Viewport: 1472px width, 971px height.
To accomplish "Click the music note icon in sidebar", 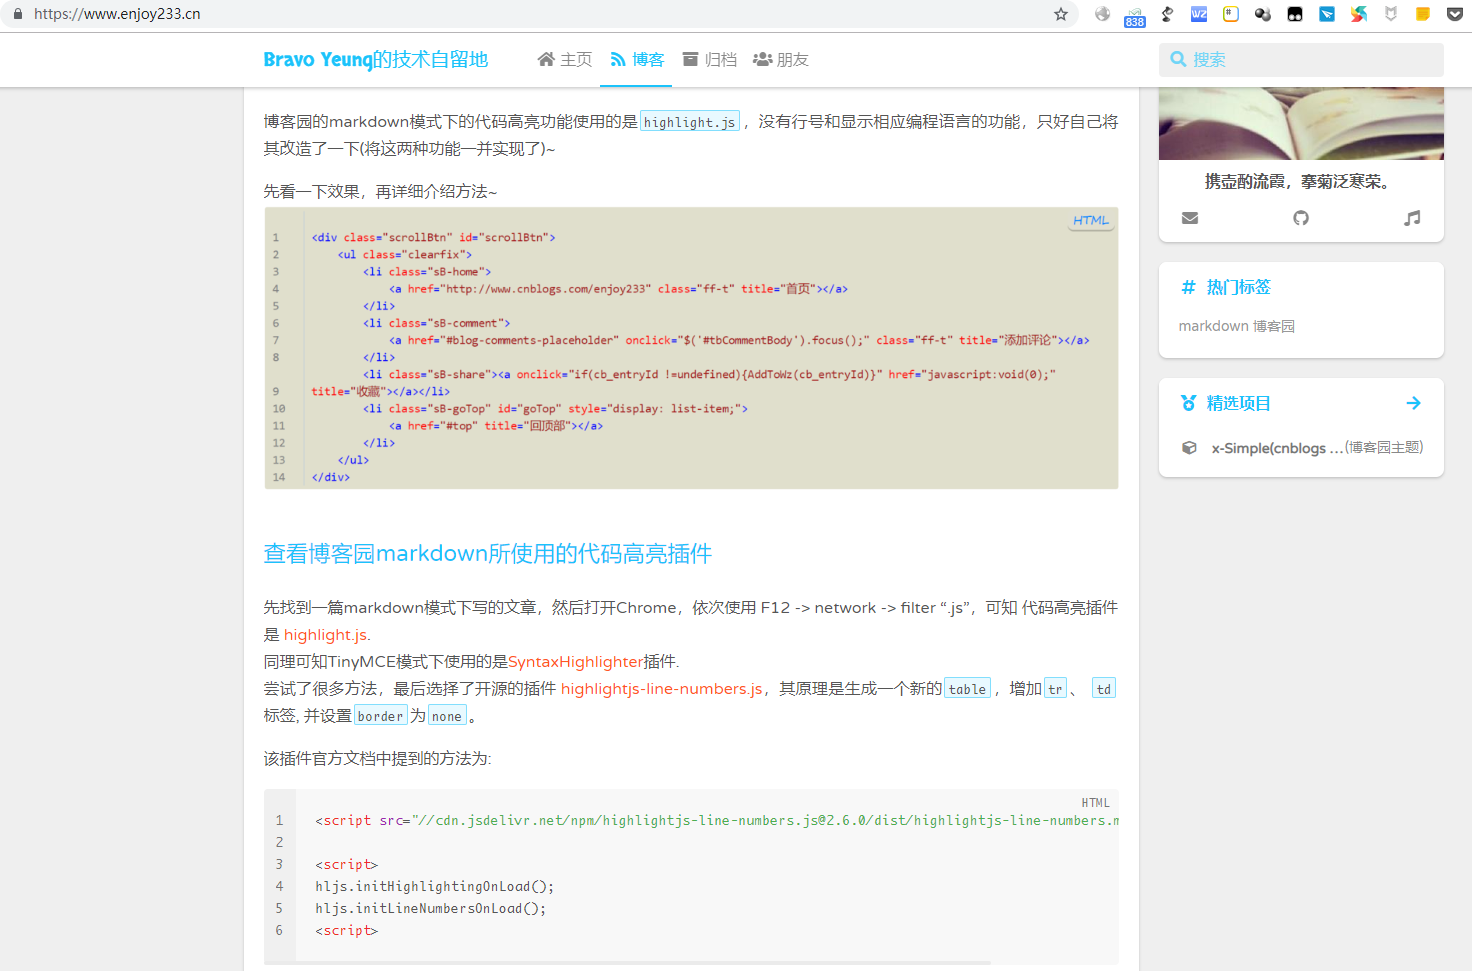I will pos(1412,218).
